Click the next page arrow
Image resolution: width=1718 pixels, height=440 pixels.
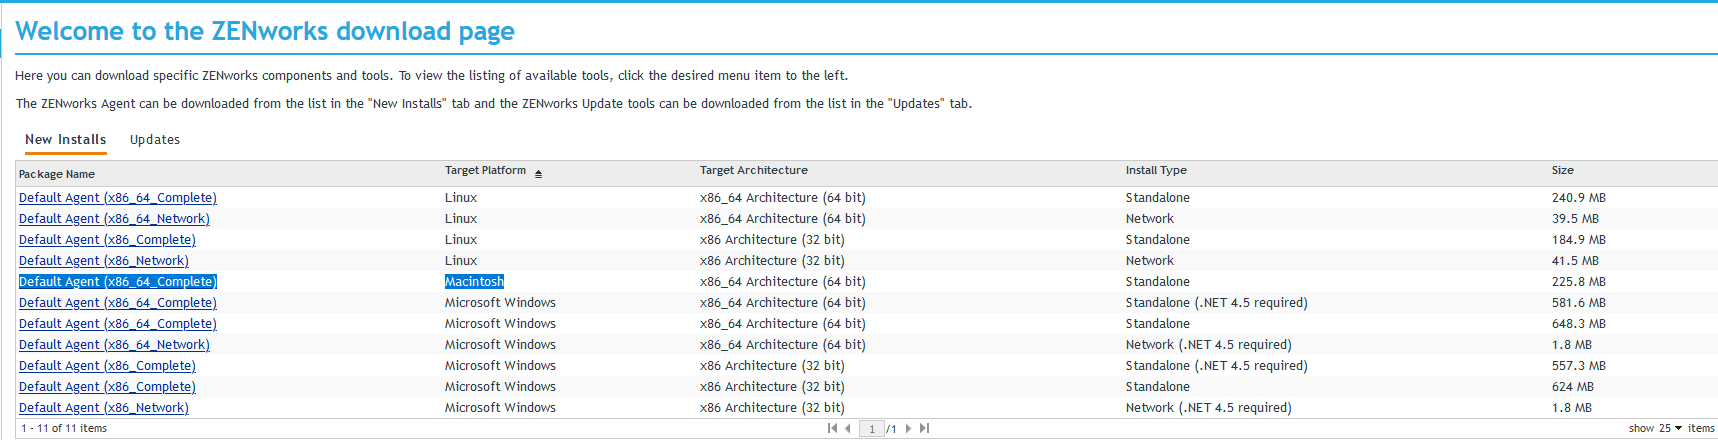pyautogui.click(x=908, y=428)
